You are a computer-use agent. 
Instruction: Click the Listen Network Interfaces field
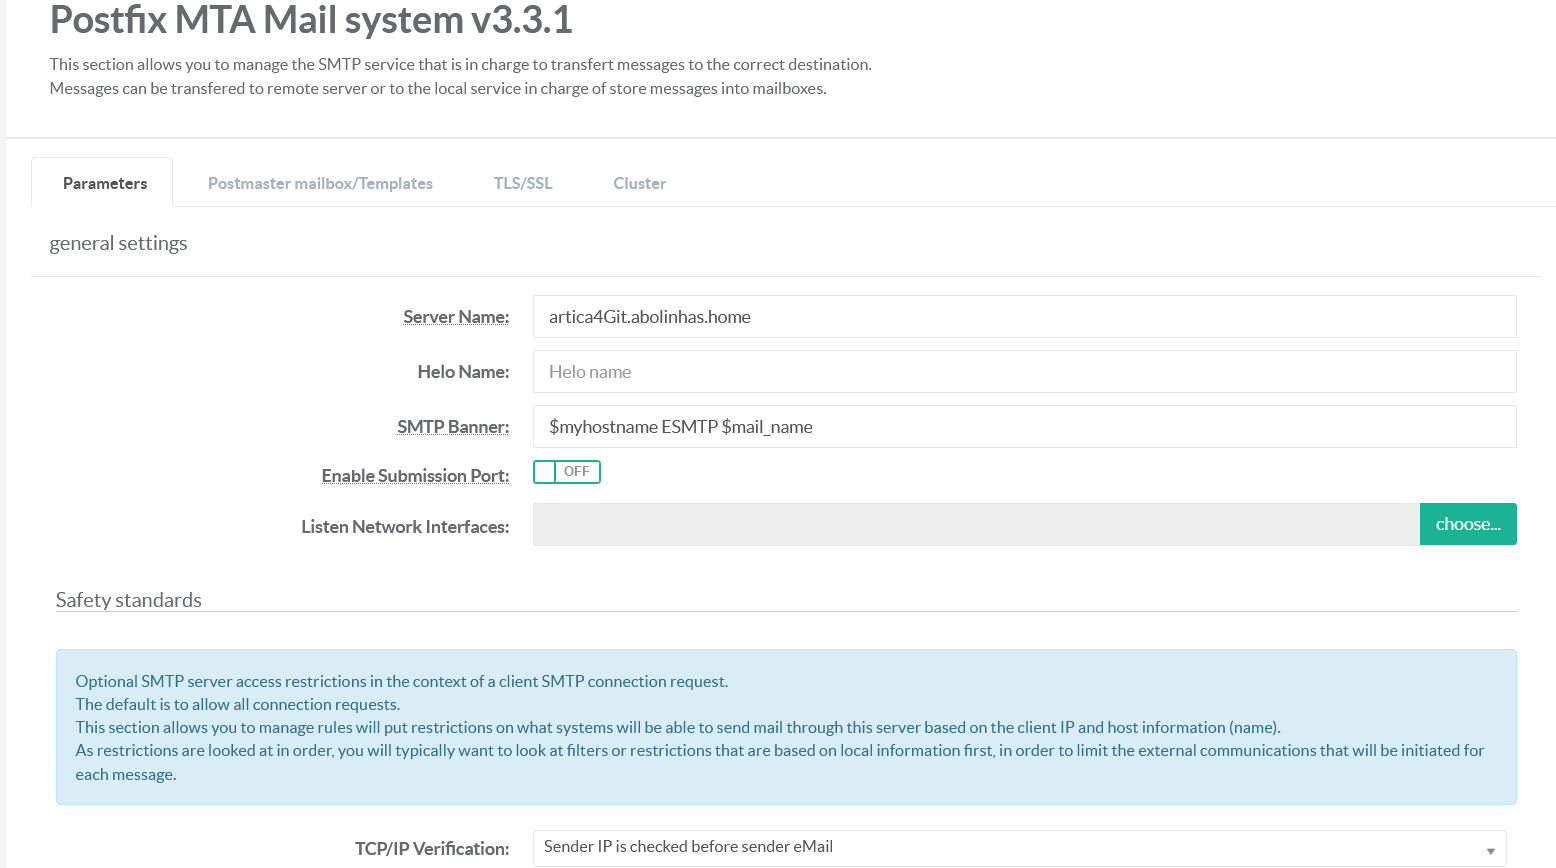(976, 524)
